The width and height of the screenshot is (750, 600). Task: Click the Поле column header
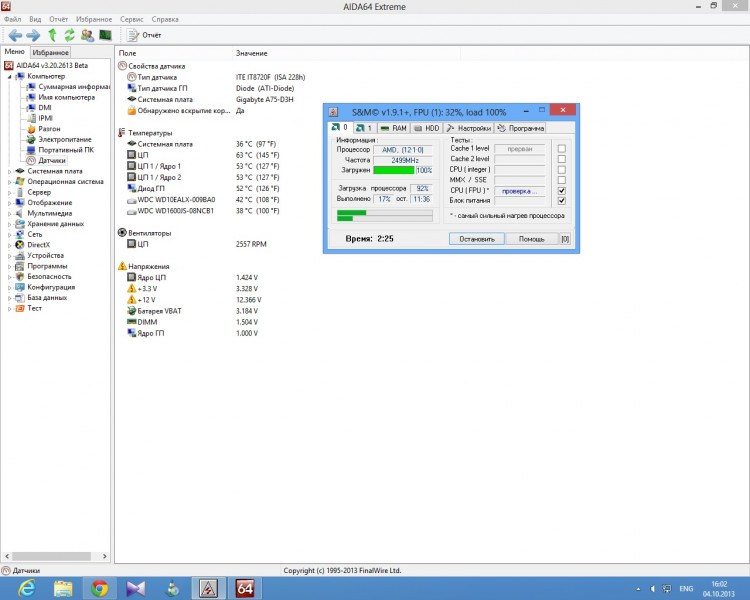[174, 53]
